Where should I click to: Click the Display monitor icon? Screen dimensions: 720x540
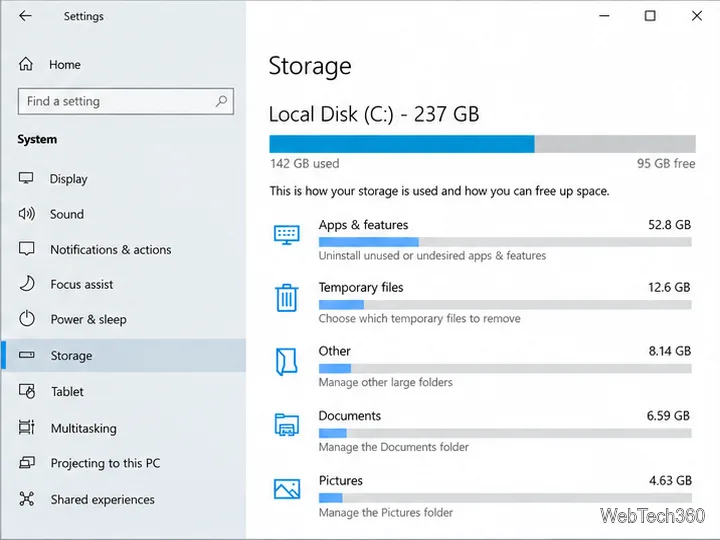26,178
